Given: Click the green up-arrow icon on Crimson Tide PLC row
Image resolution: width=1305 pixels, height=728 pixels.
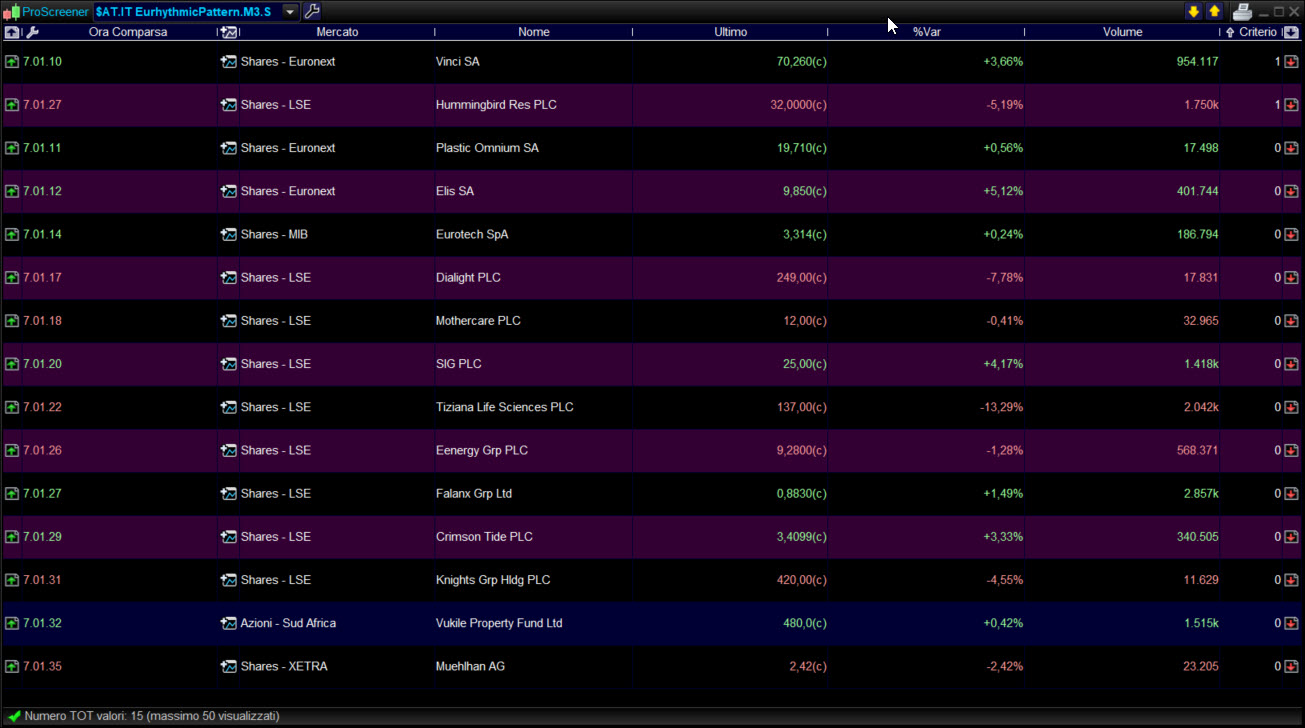Looking at the screenshot, I should coord(12,537).
